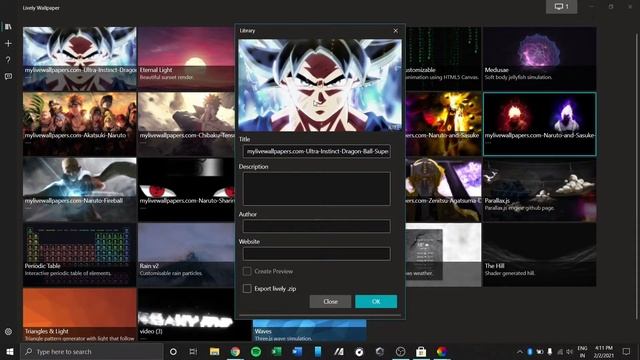
Task: Open the volume icon in system tray
Action: tap(569, 351)
